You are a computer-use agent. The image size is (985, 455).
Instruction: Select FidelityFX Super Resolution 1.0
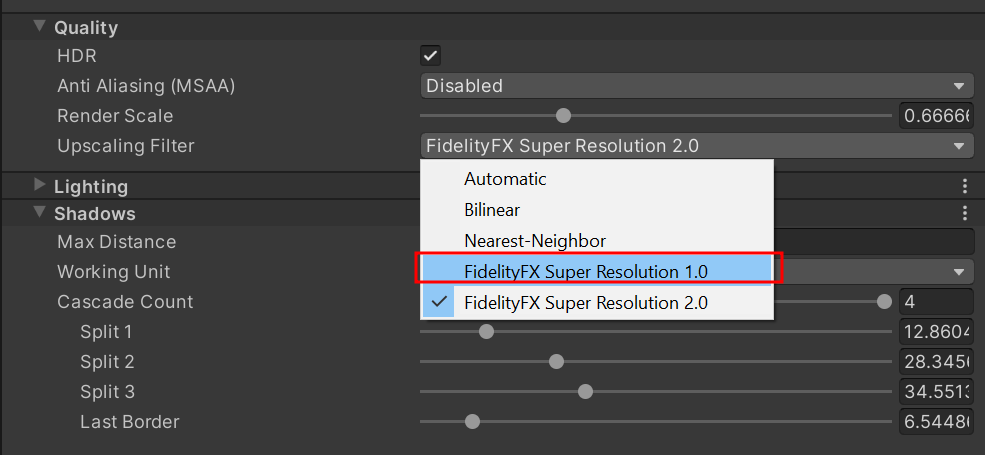(586, 270)
